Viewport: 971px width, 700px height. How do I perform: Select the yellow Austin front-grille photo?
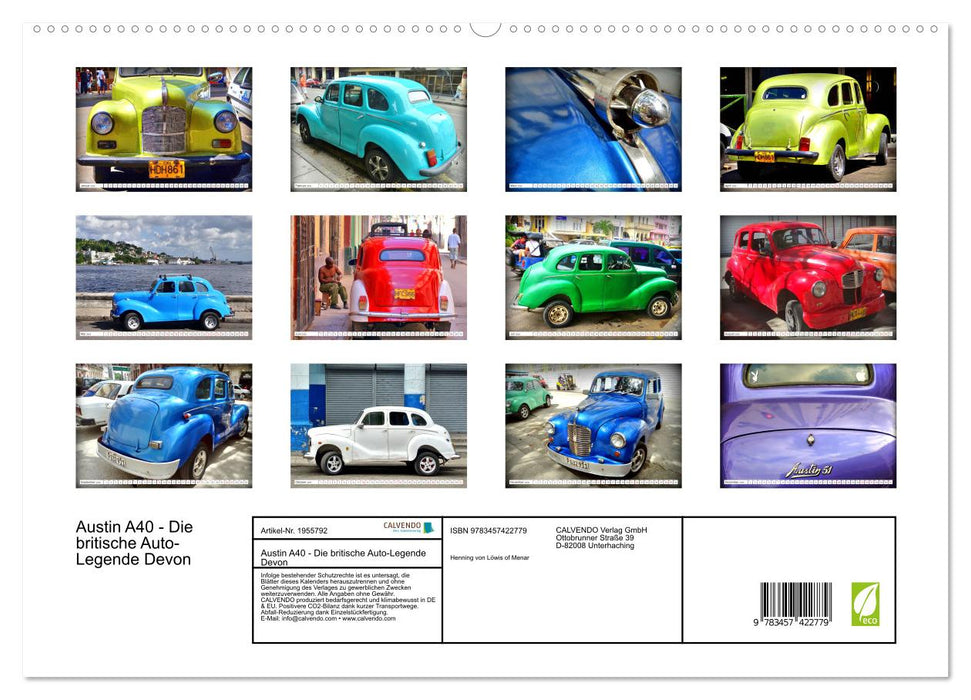point(164,130)
